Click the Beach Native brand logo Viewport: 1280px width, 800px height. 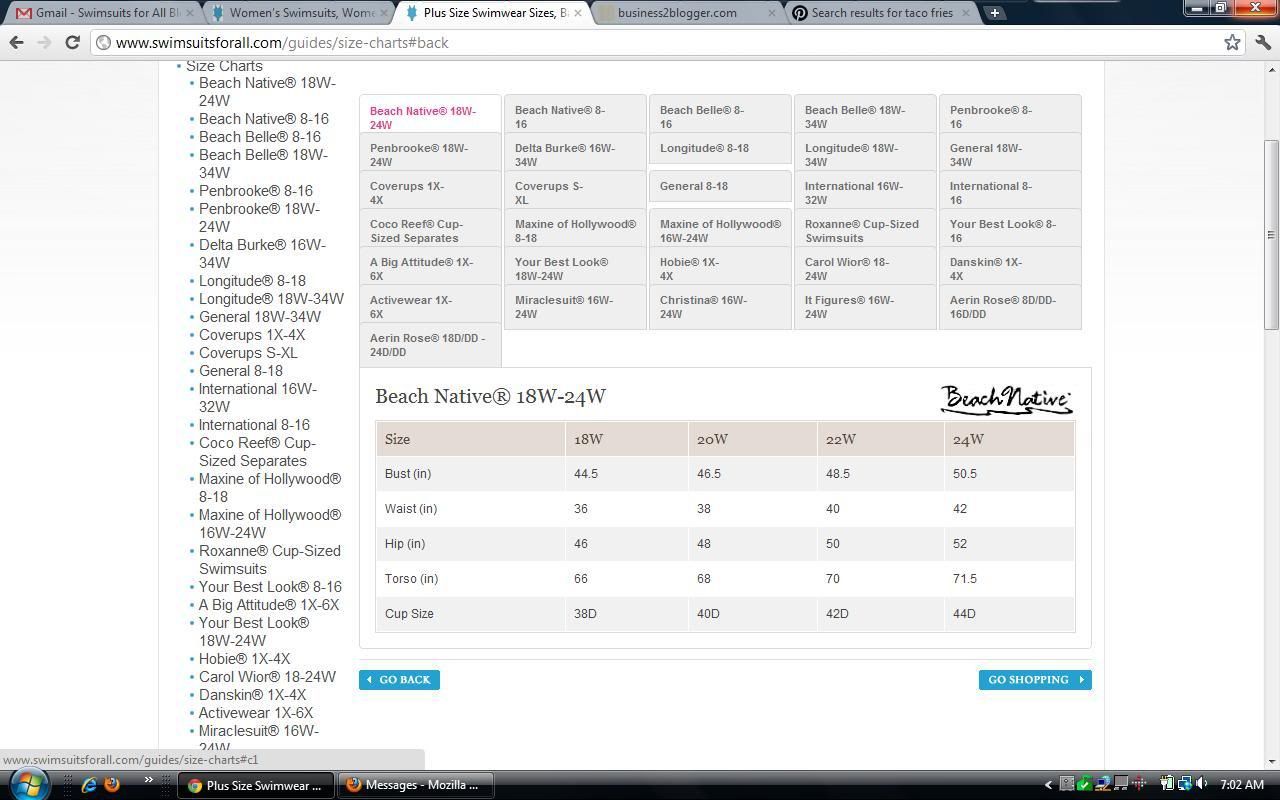click(1006, 400)
